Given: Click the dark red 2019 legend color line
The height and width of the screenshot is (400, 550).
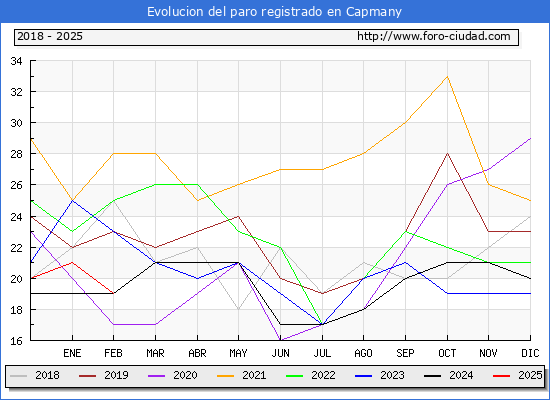Looking at the screenshot, I should pyautogui.click(x=87, y=376).
